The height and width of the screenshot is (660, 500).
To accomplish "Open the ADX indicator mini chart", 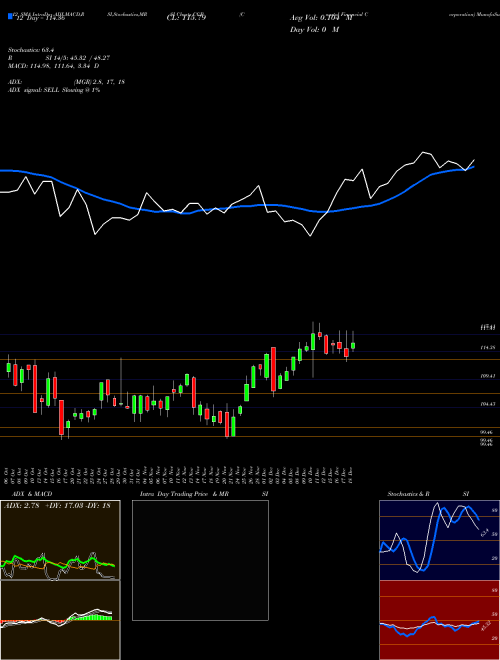I will 60,540.
